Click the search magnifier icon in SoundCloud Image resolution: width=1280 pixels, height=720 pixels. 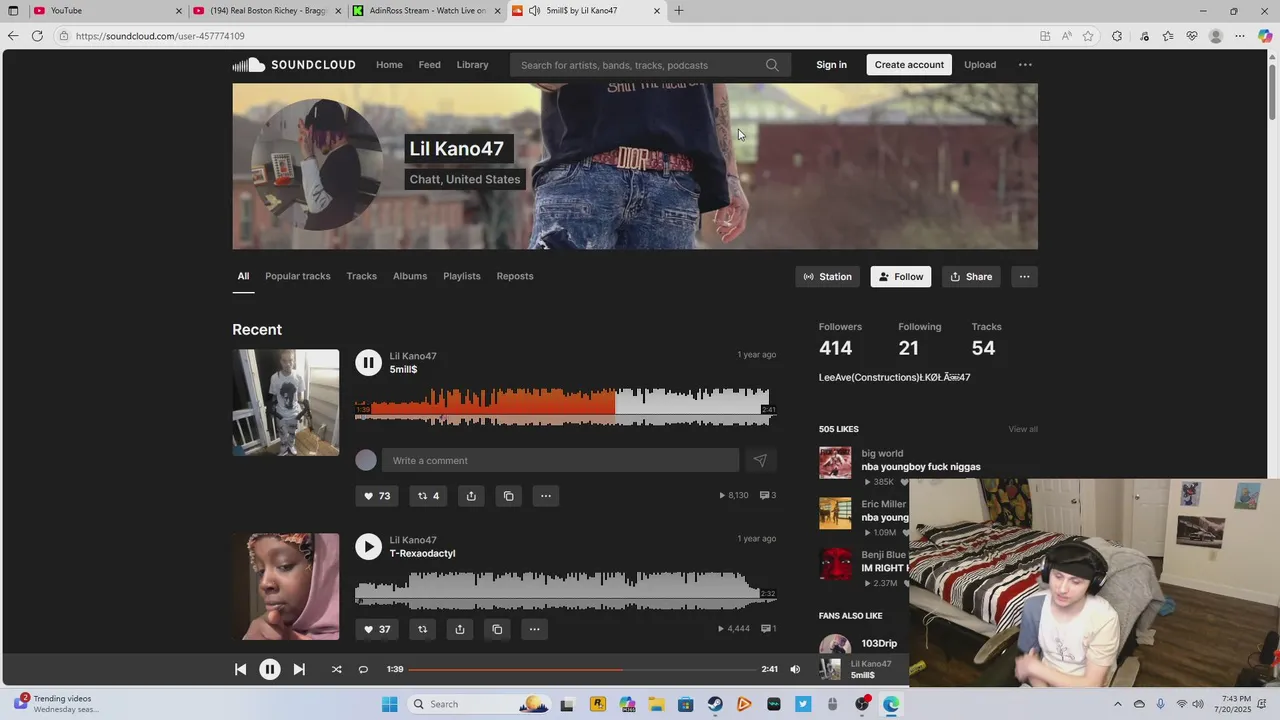coord(772,65)
